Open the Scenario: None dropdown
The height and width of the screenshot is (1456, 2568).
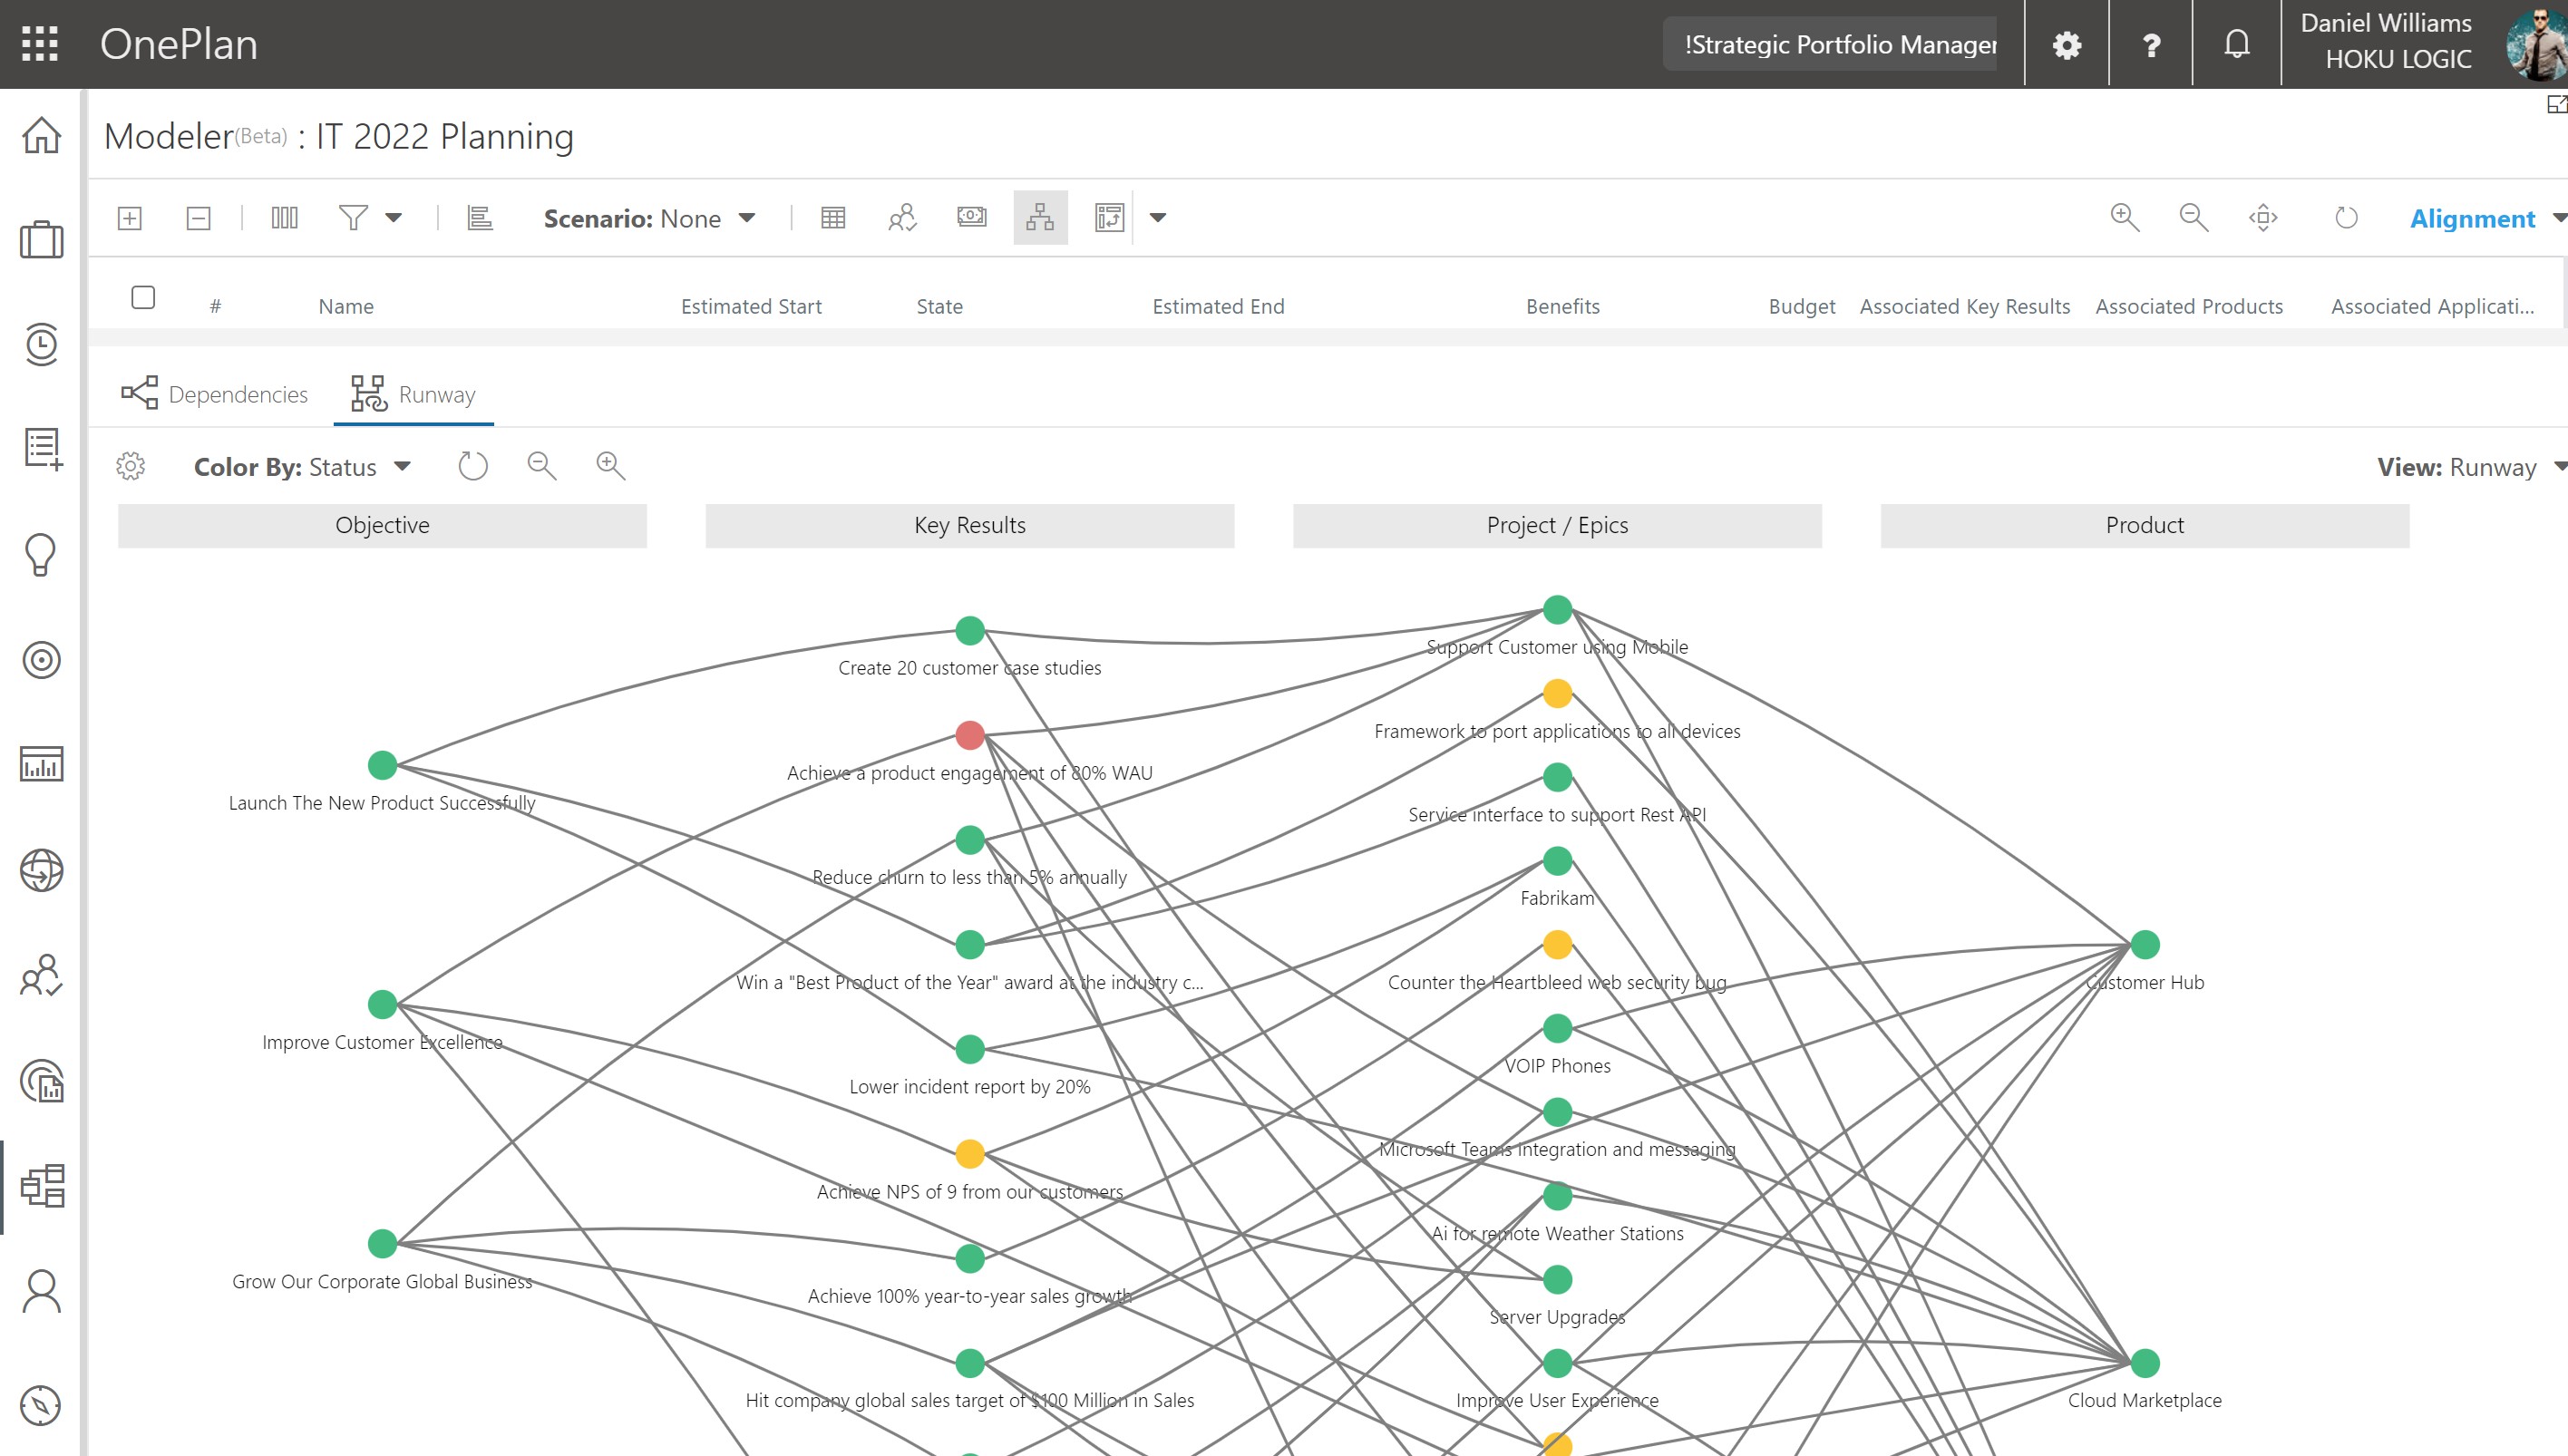(x=649, y=219)
